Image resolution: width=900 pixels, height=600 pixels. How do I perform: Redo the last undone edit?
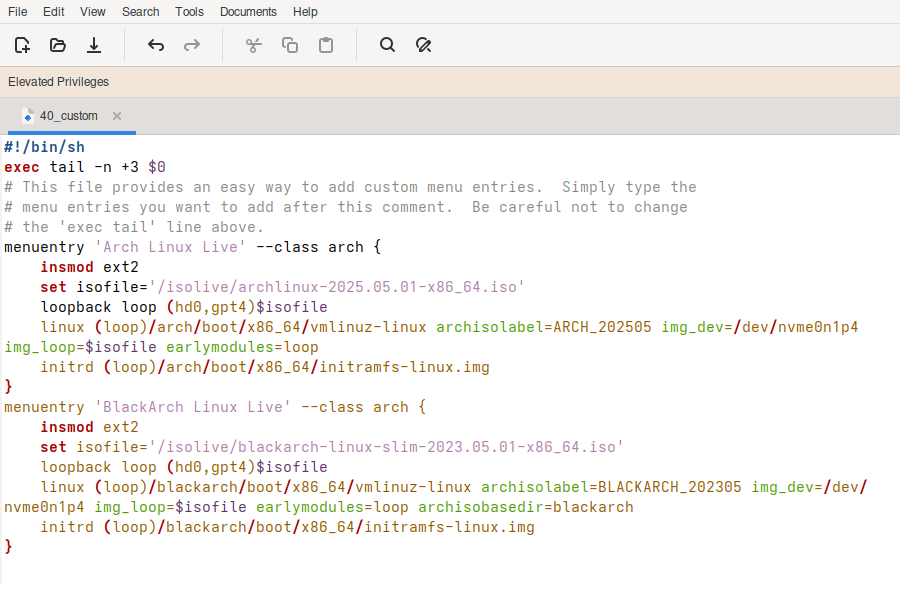click(192, 45)
